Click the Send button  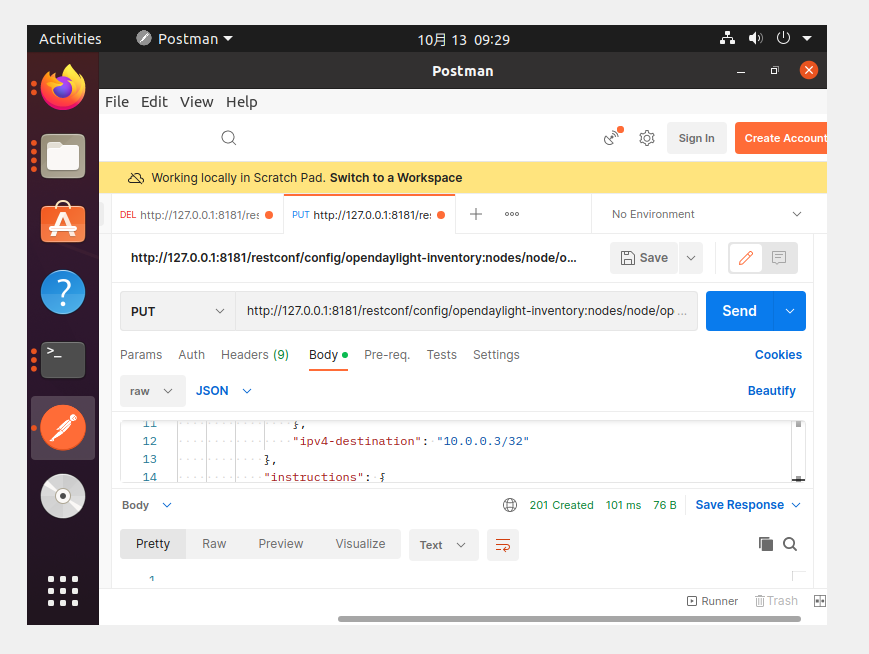click(x=739, y=311)
